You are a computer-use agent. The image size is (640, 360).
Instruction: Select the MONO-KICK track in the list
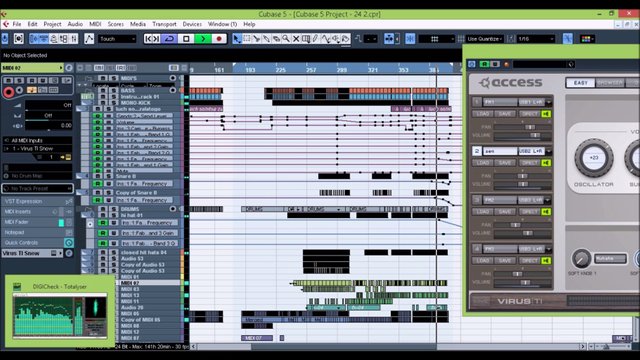pyautogui.click(x=136, y=103)
